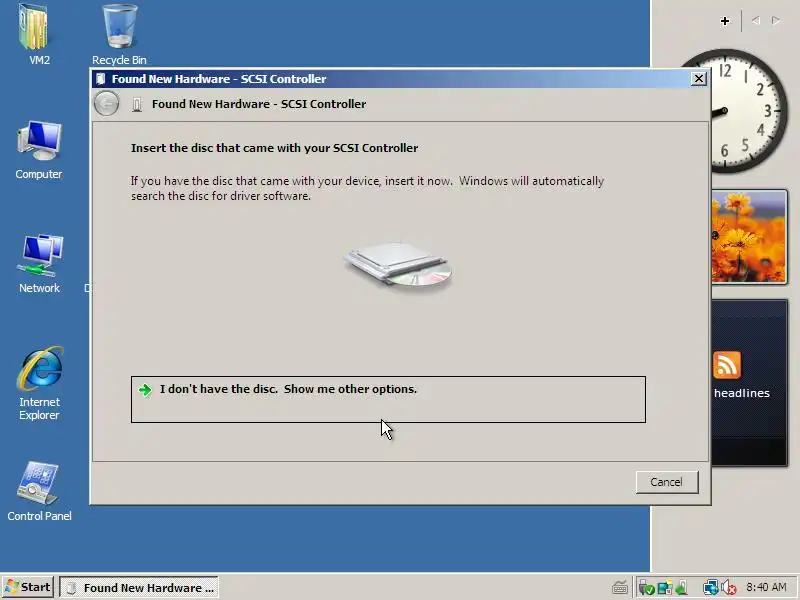The height and width of the screenshot is (600, 800).
Task: Open the Computer desktop icon
Action: (x=39, y=149)
